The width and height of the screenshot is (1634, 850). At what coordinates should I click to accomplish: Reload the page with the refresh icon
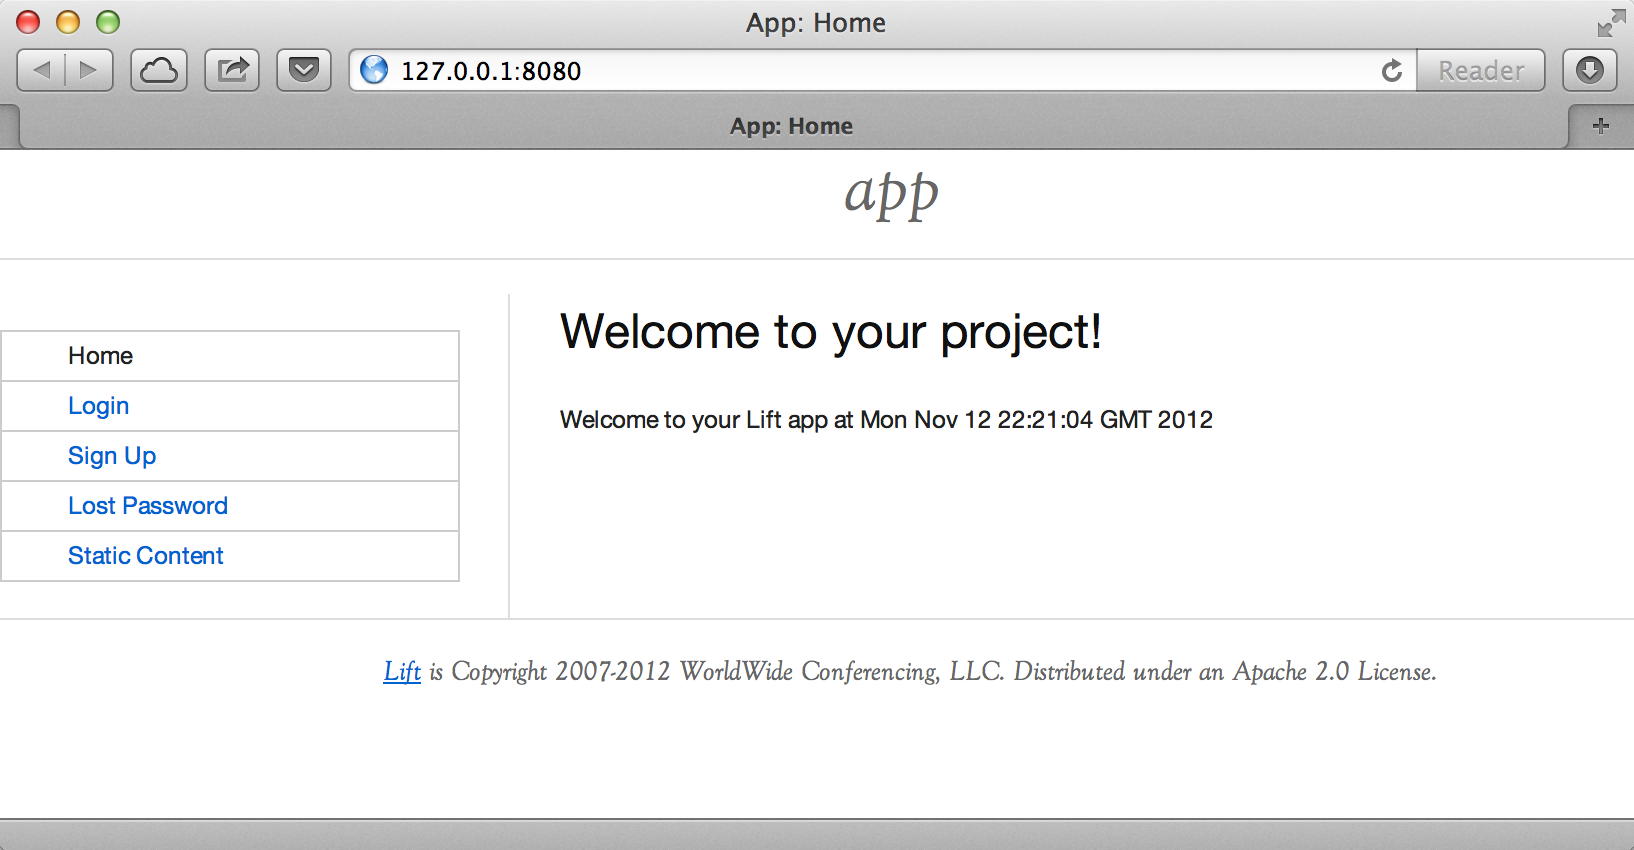pyautogui.click(x=1392, y=71)
